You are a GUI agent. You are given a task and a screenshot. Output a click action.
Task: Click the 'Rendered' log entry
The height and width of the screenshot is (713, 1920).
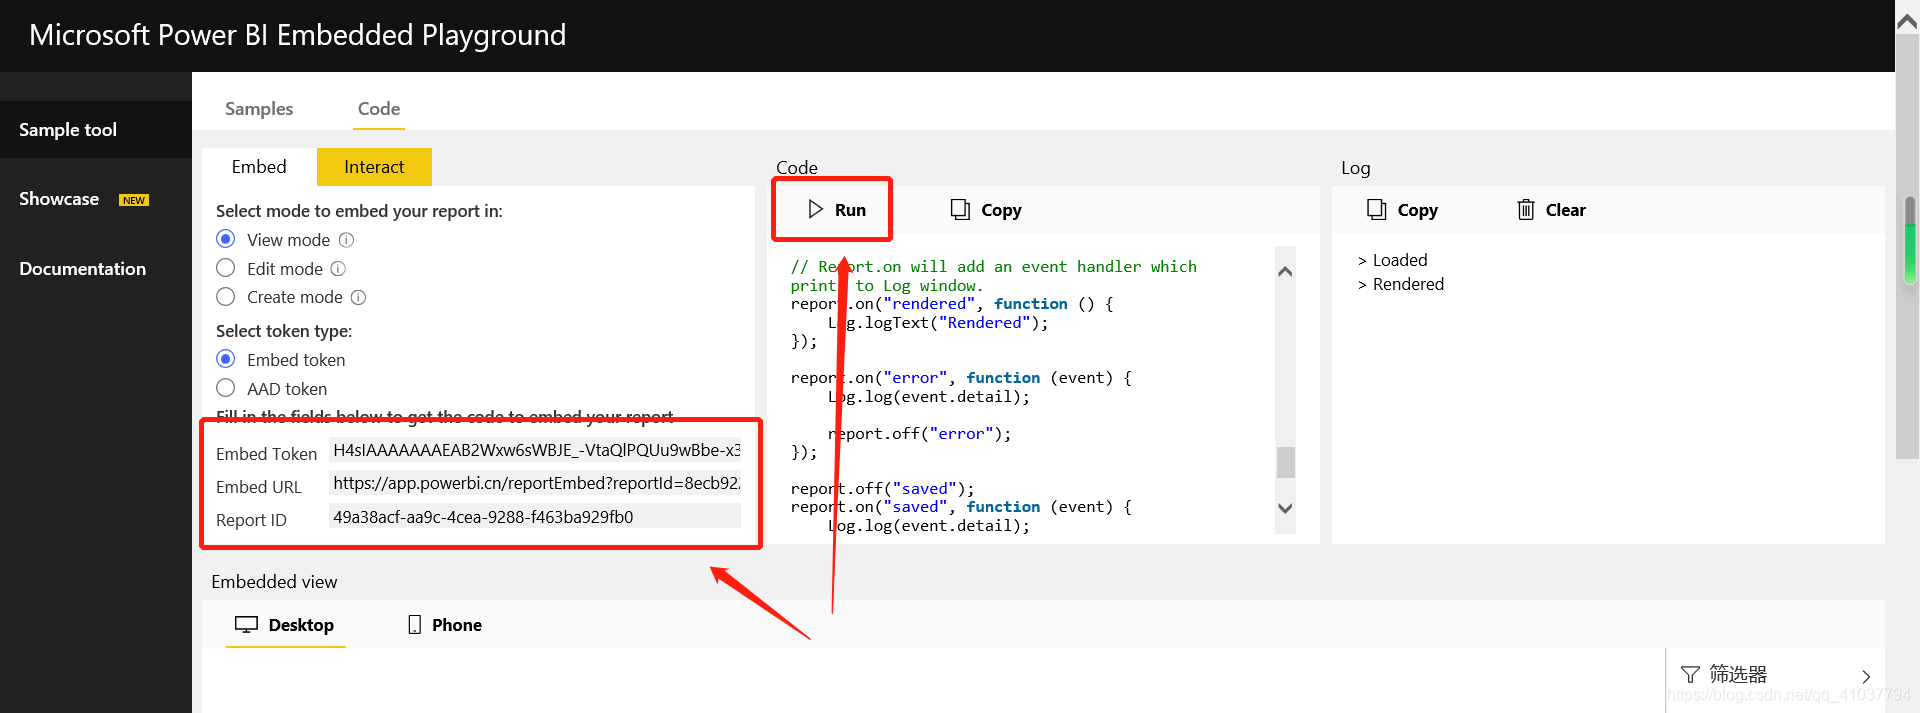(1408, 284)
